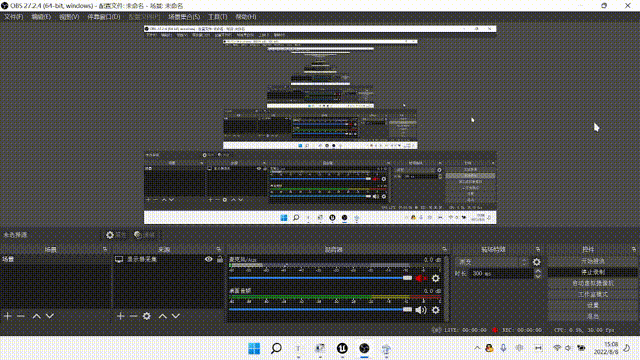Open the 文件(F) File menu

point(13,17)
